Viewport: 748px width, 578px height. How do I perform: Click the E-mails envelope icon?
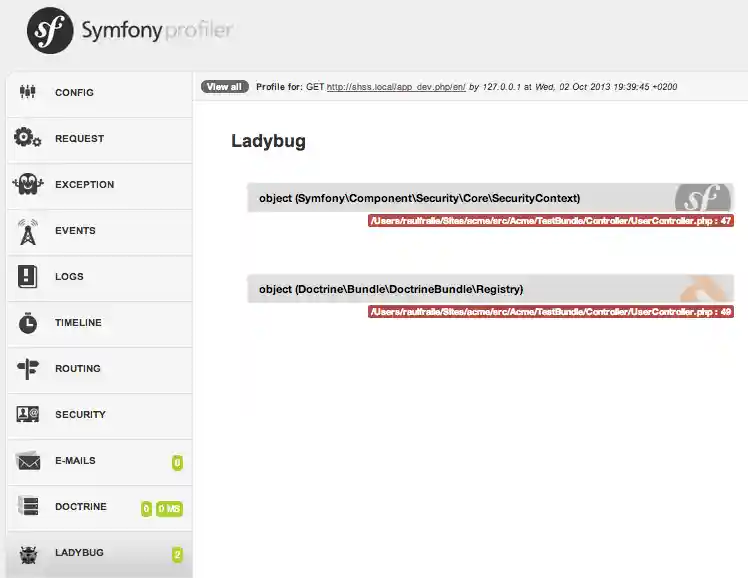pyautogui.click(x=28, y=461)
